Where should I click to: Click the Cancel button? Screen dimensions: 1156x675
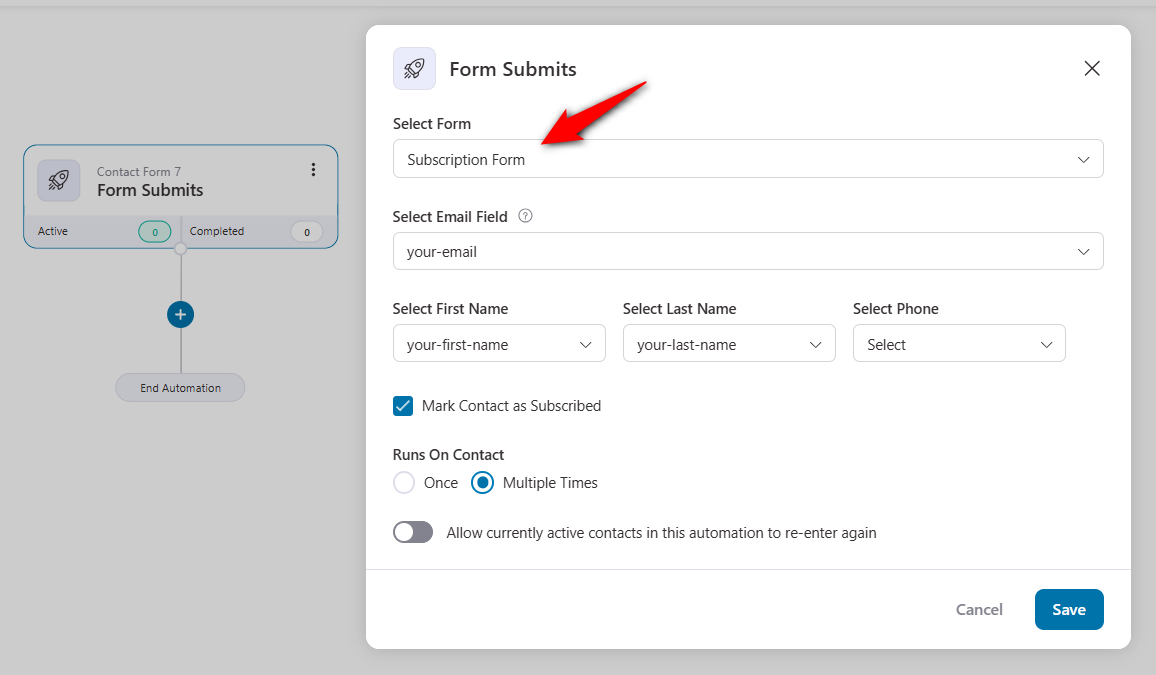[x=979, y=609]
